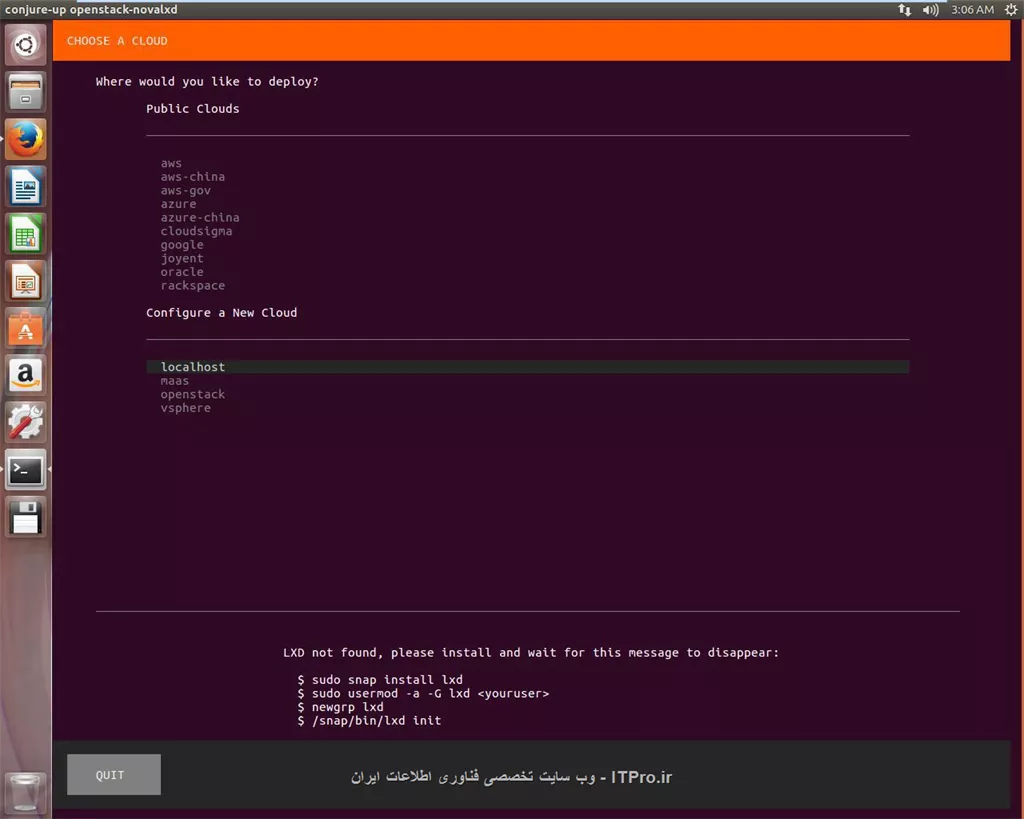Open the Files manager launcher icon

[25, 92]
